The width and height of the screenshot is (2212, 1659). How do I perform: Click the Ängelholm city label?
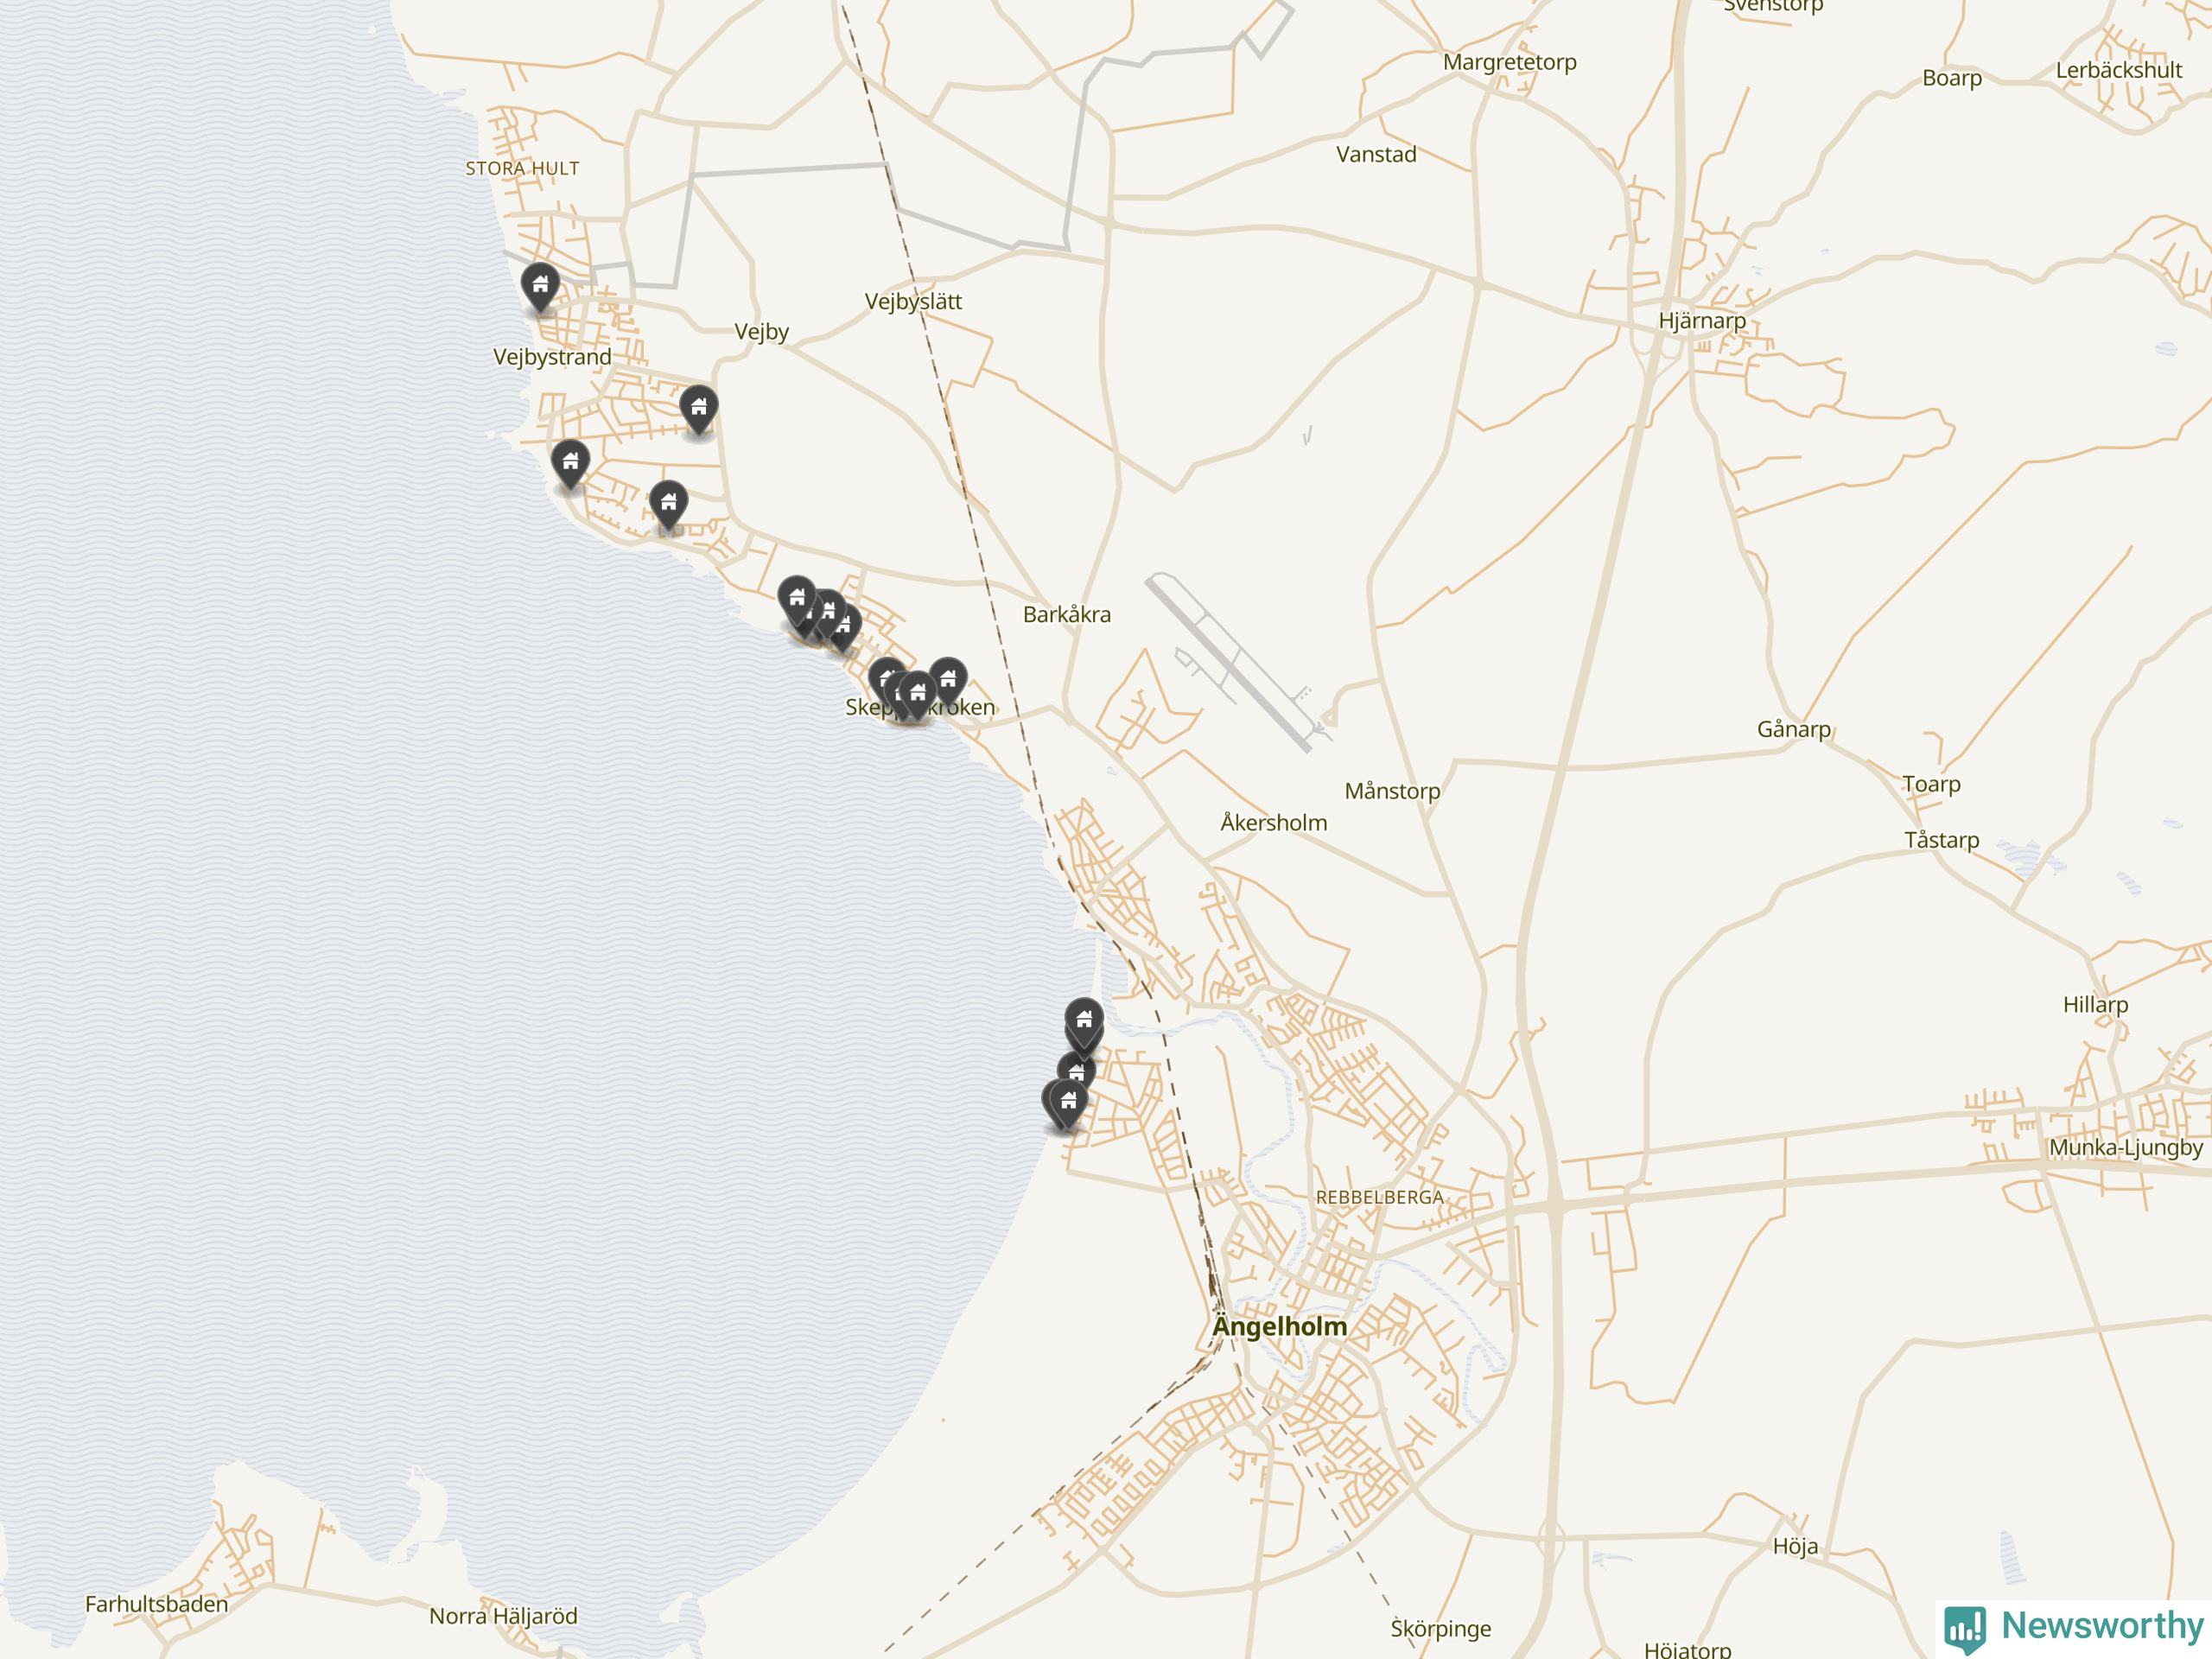(1279, 1327)
